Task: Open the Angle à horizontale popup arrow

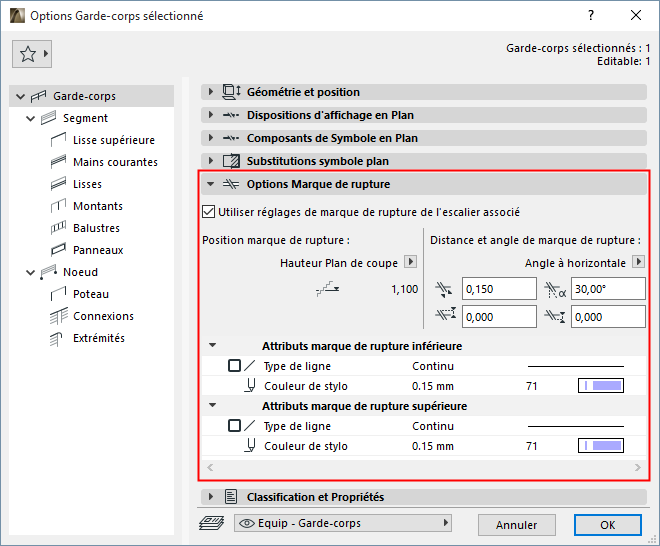Action: [639, 262]
